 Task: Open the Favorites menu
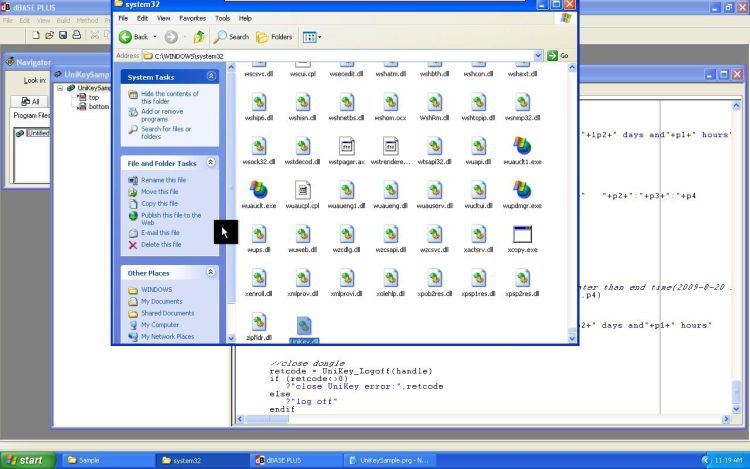pos(192,18)
